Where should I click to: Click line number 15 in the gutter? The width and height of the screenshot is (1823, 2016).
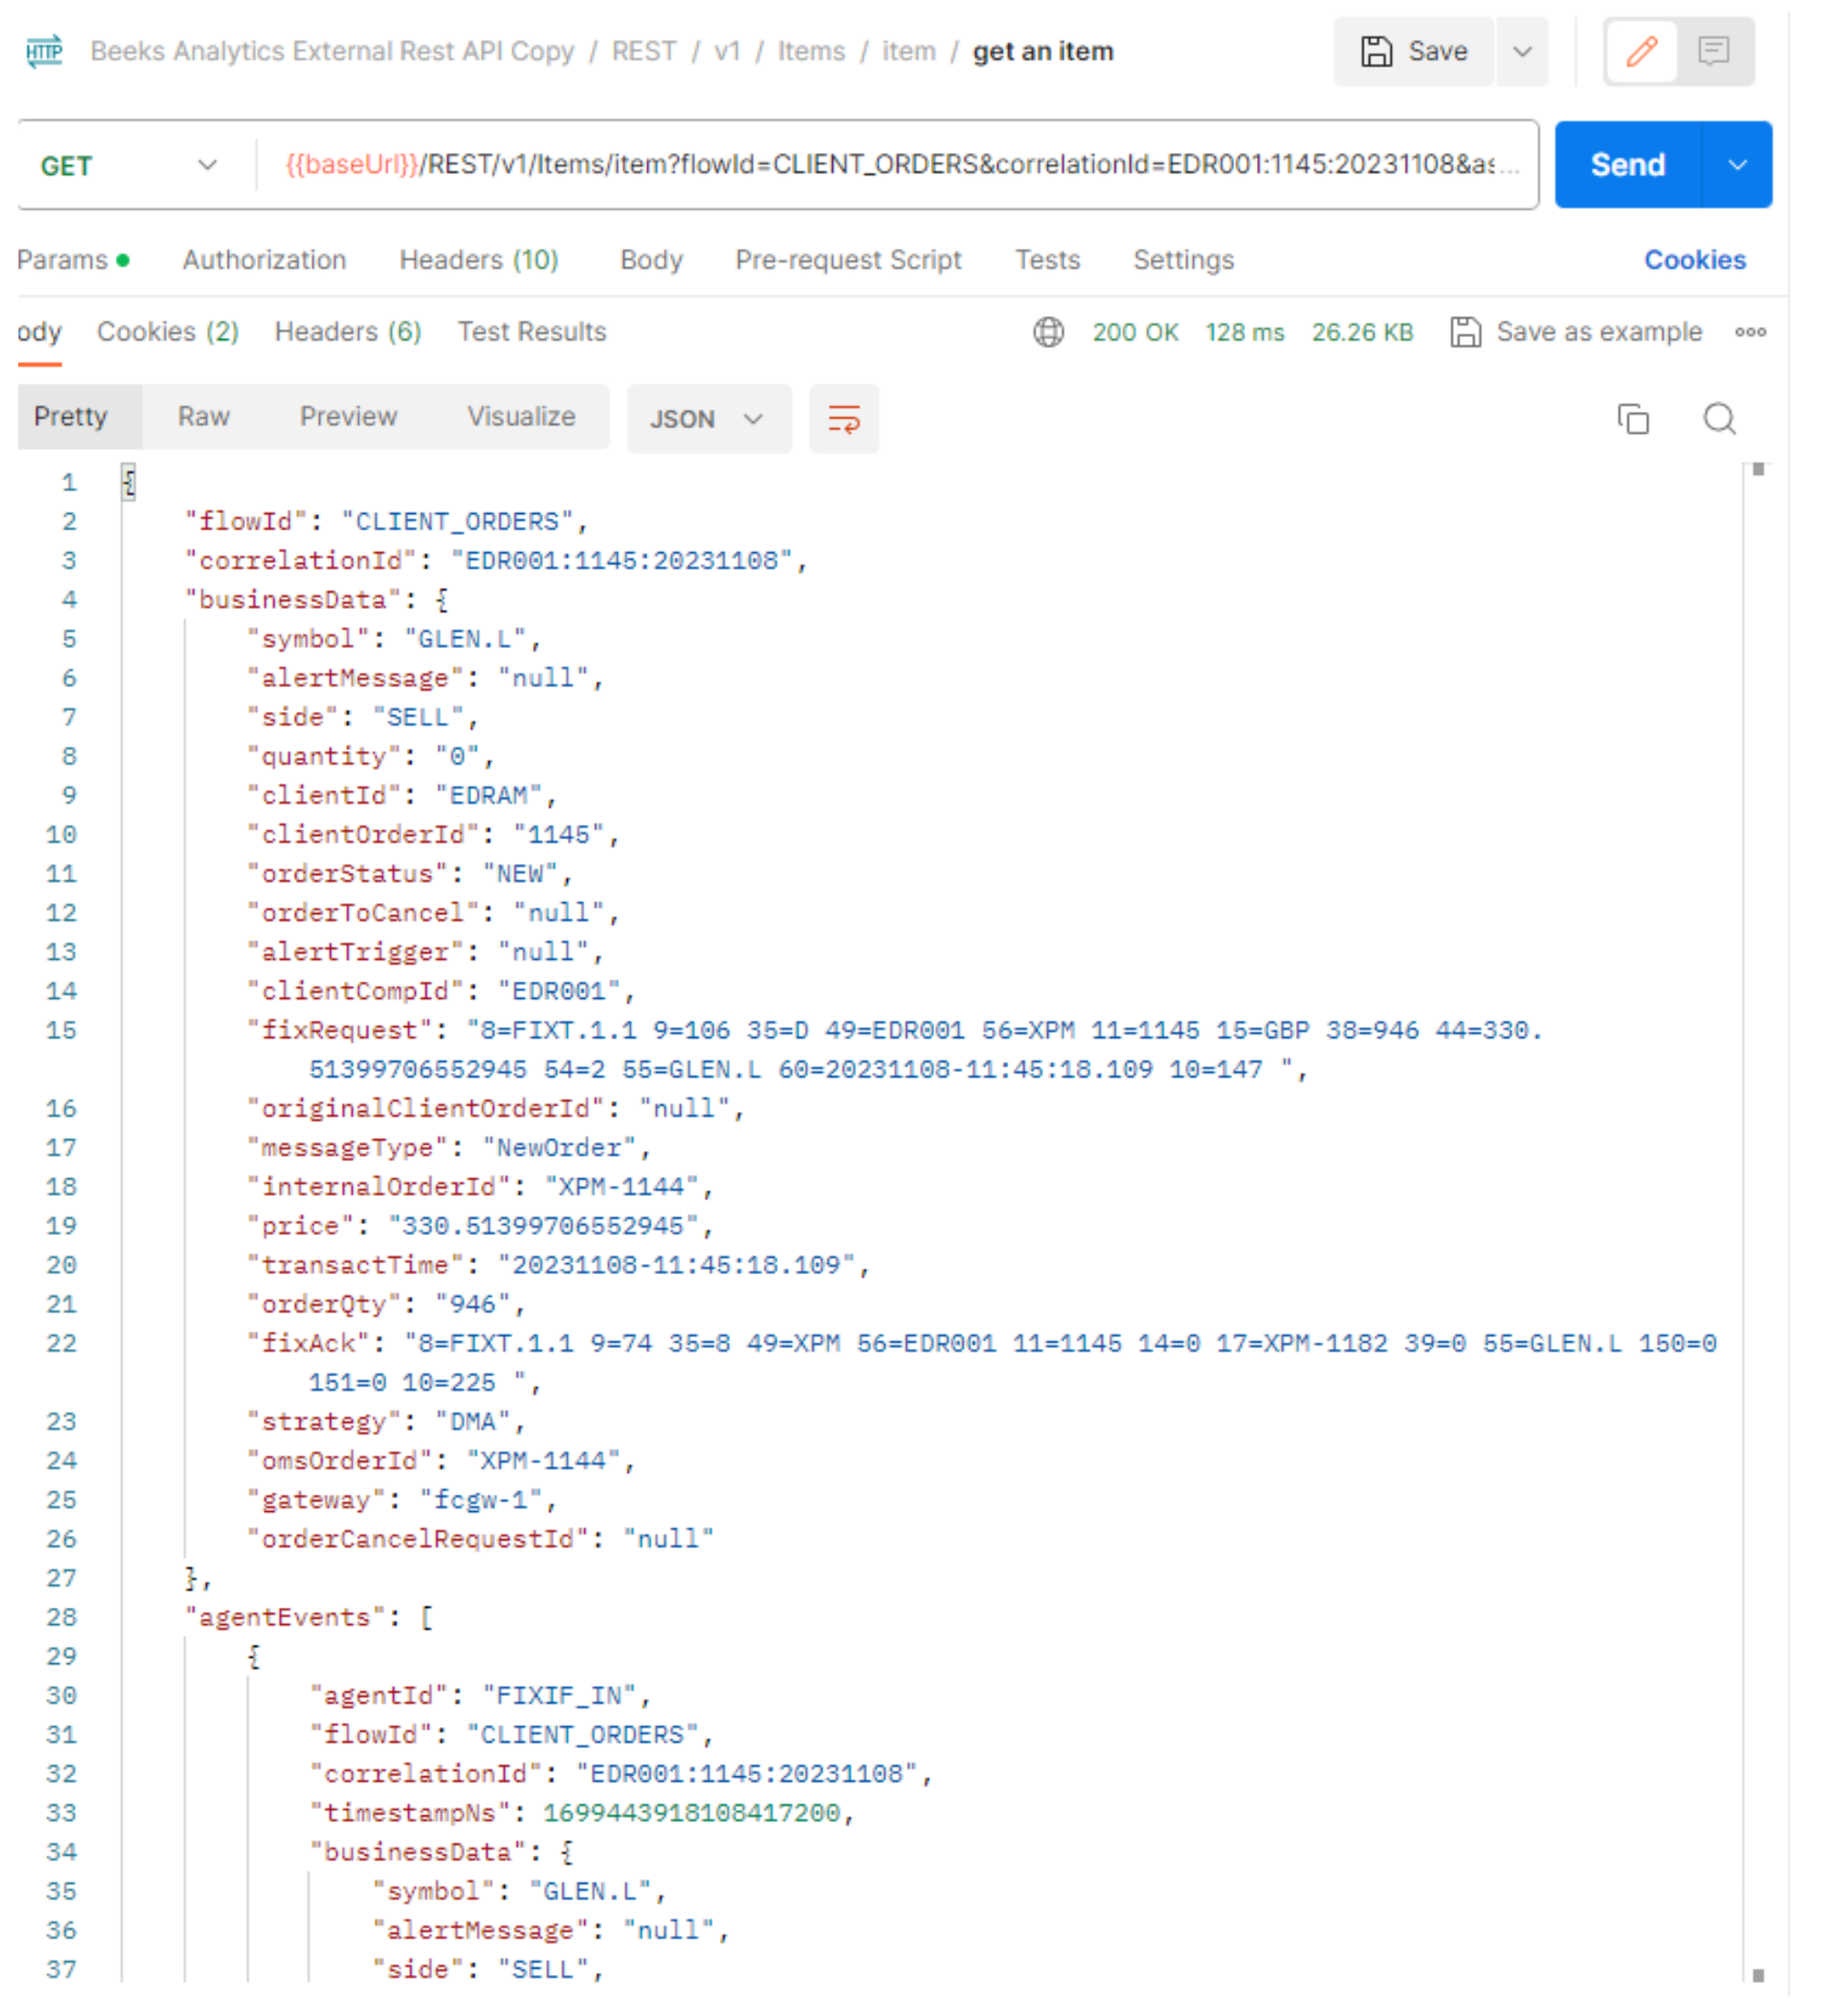tap(61, 1030)
